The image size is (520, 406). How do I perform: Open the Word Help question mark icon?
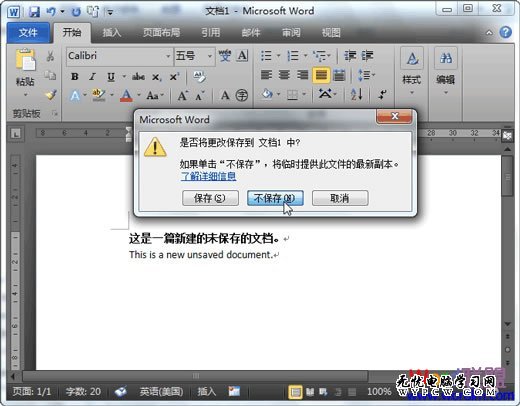(506, 32)
